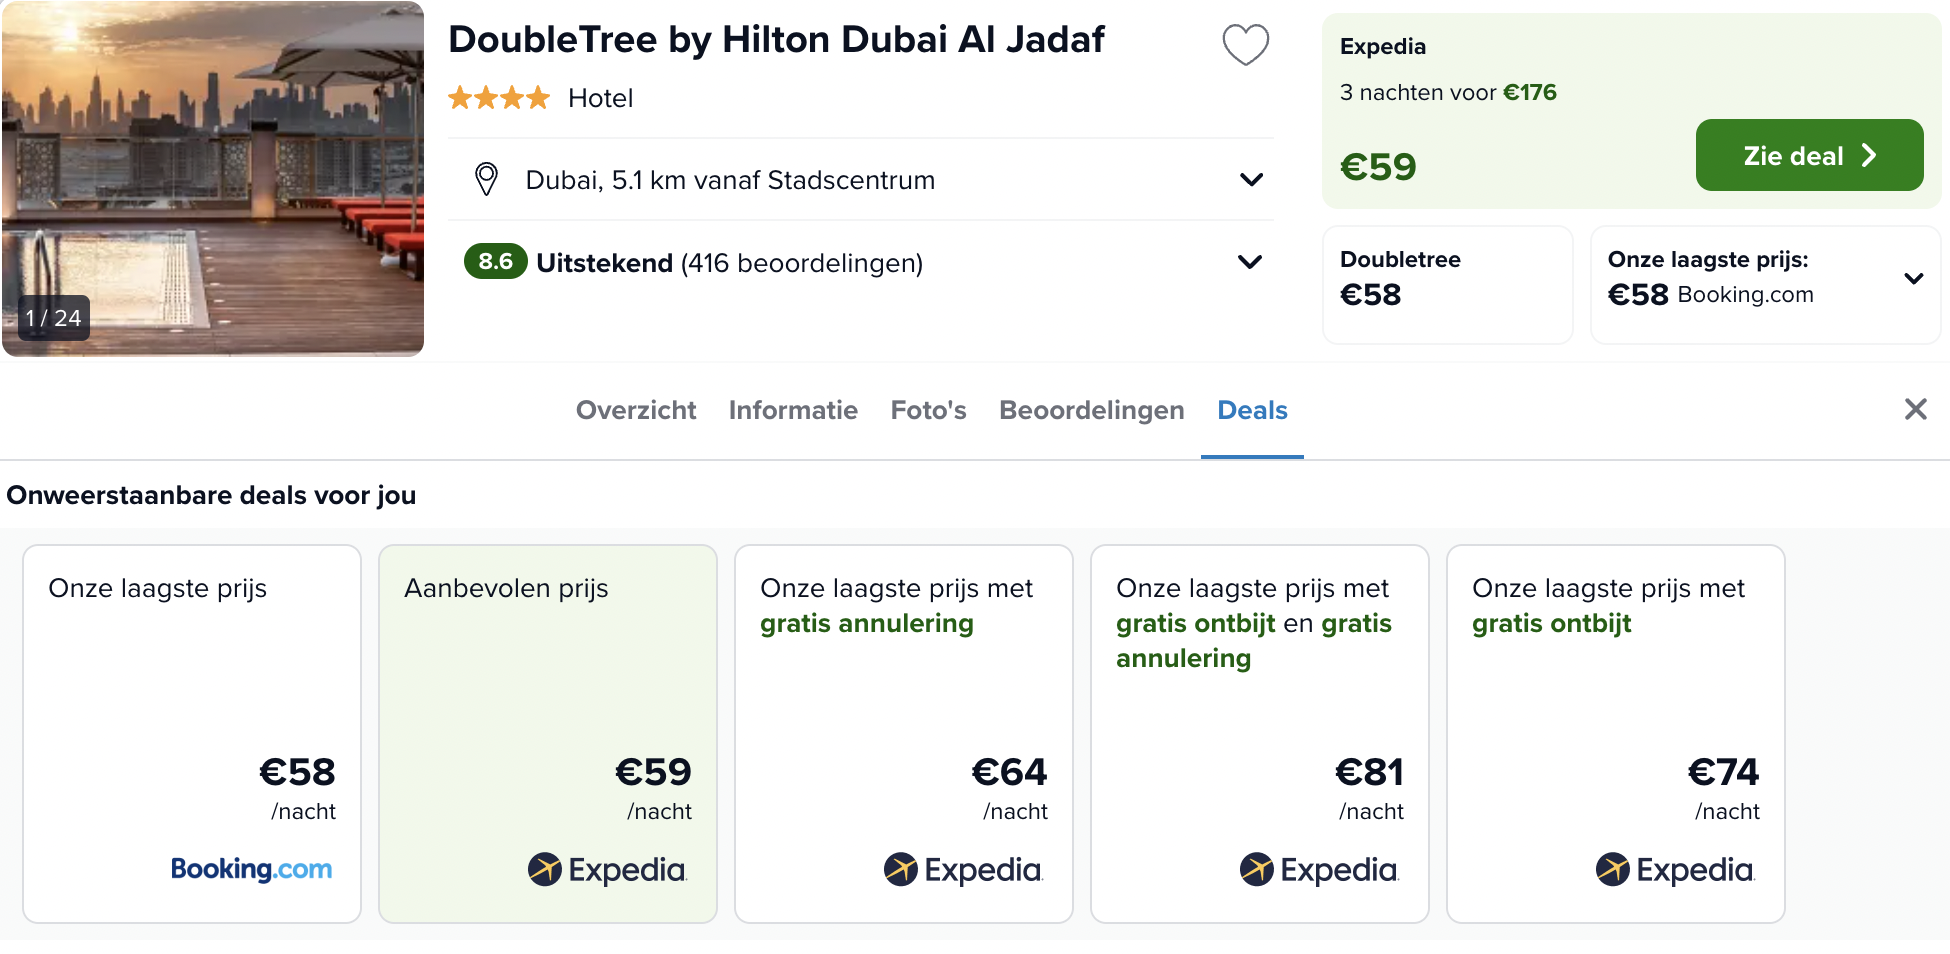Click Expedia logo in Aanbevolen prijs card
The height and width of the screenshot is (954, 1950).
click(607, 869)
